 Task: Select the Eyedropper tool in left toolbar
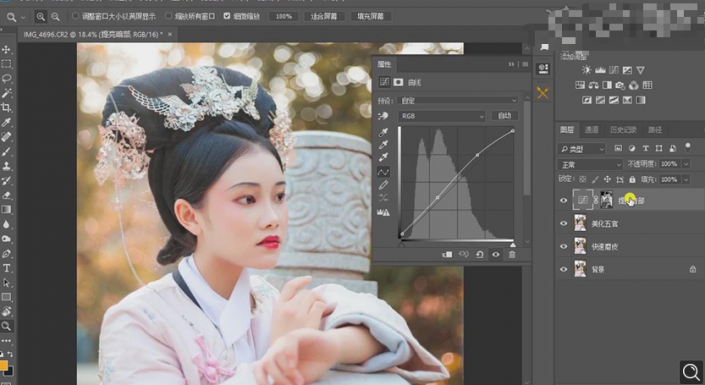tap(6, 122)
